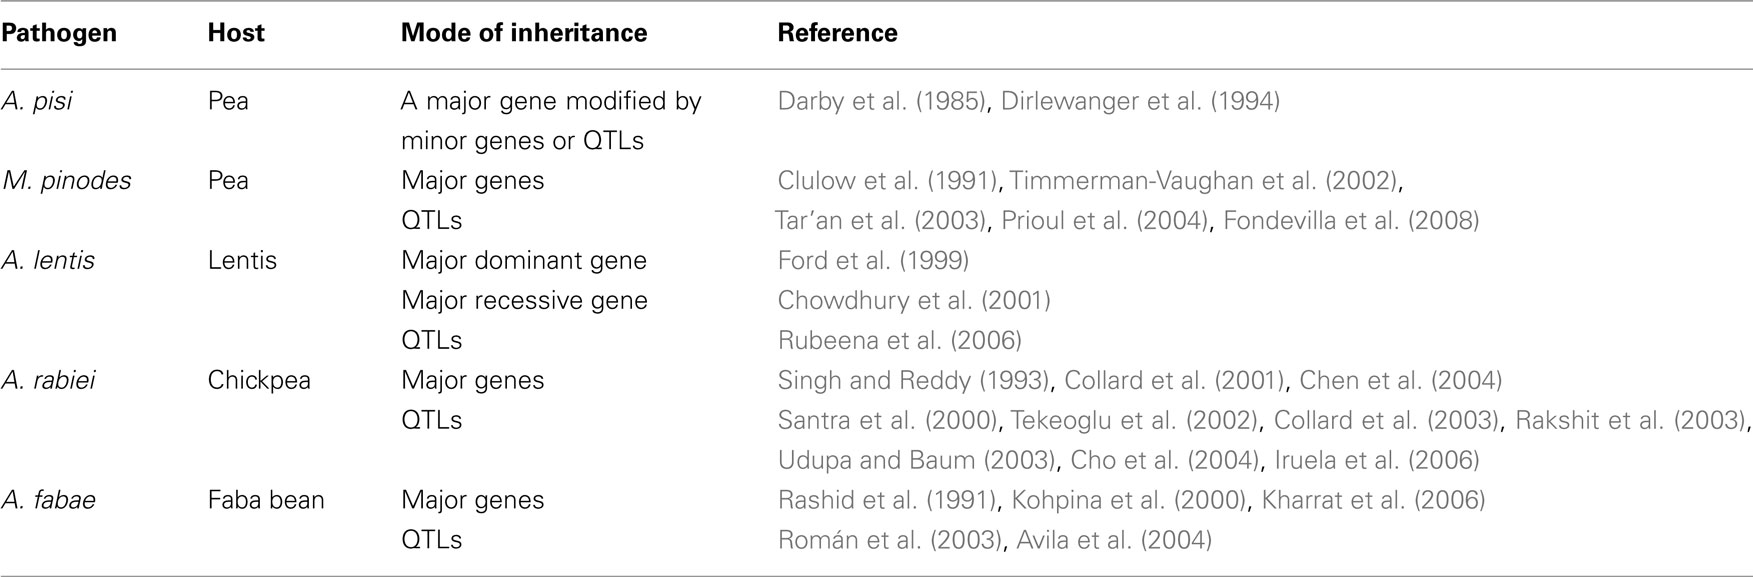Follow the Clulow et al. (1991) reference

pyautogui.click(x=887, y=181)
